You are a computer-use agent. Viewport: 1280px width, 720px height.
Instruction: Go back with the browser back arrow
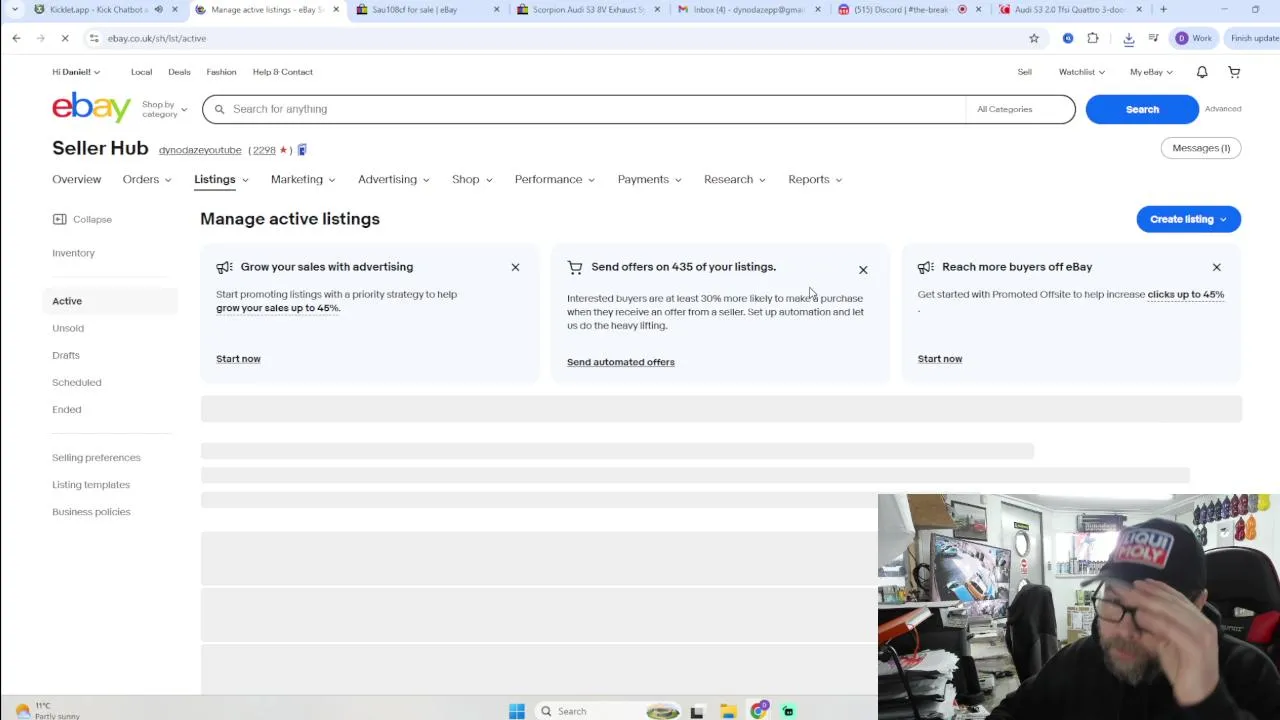click(x=16, y=38)
